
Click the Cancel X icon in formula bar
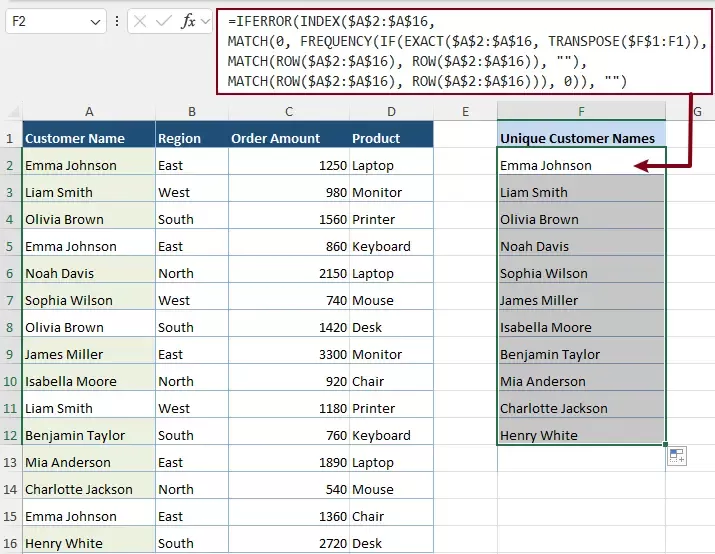point(140,21)
